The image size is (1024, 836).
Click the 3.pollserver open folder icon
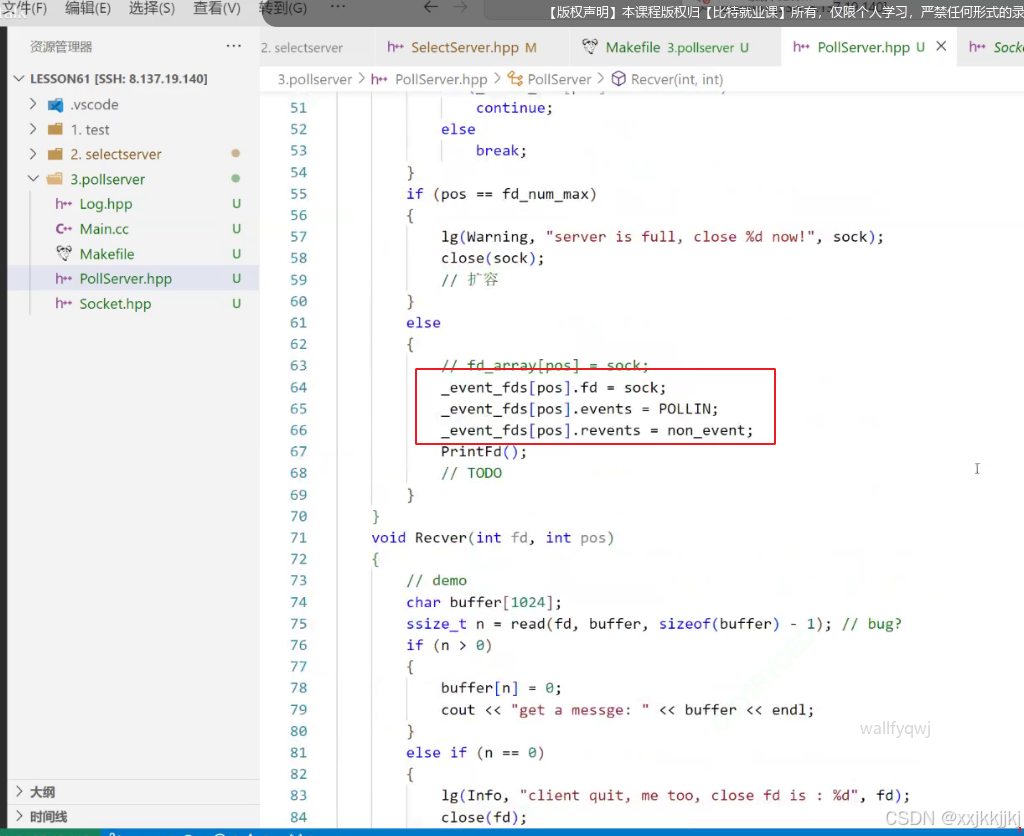(56, 178)
